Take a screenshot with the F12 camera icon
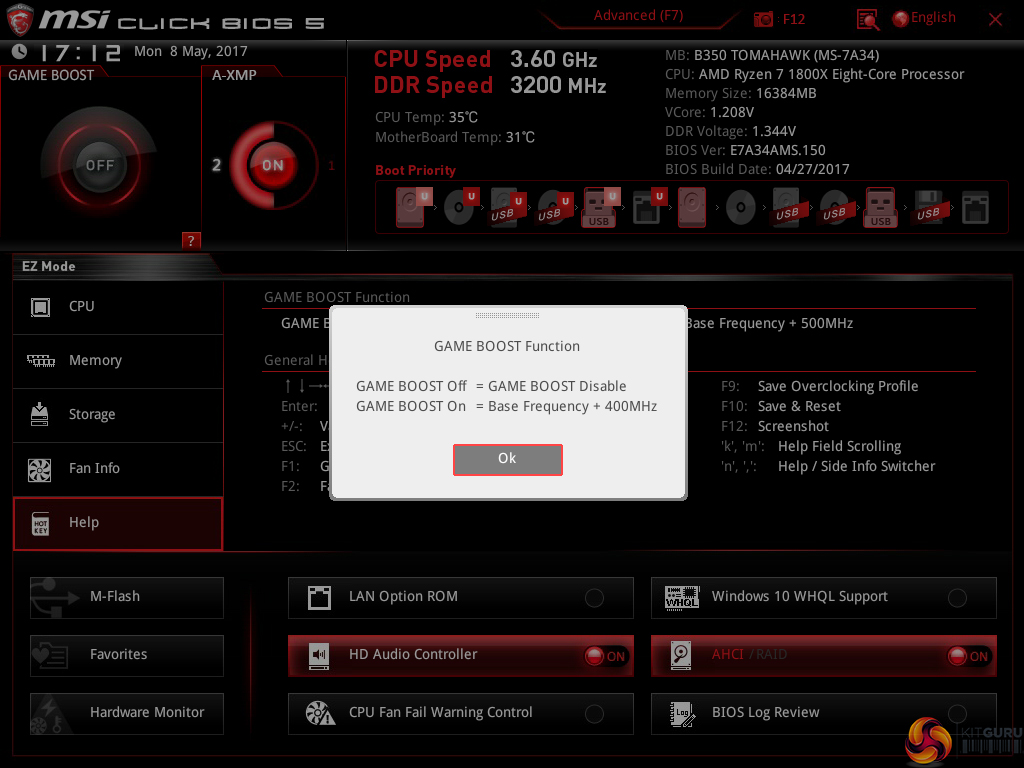The height and width of the screenshot is (768, 1024). (763, 19)
